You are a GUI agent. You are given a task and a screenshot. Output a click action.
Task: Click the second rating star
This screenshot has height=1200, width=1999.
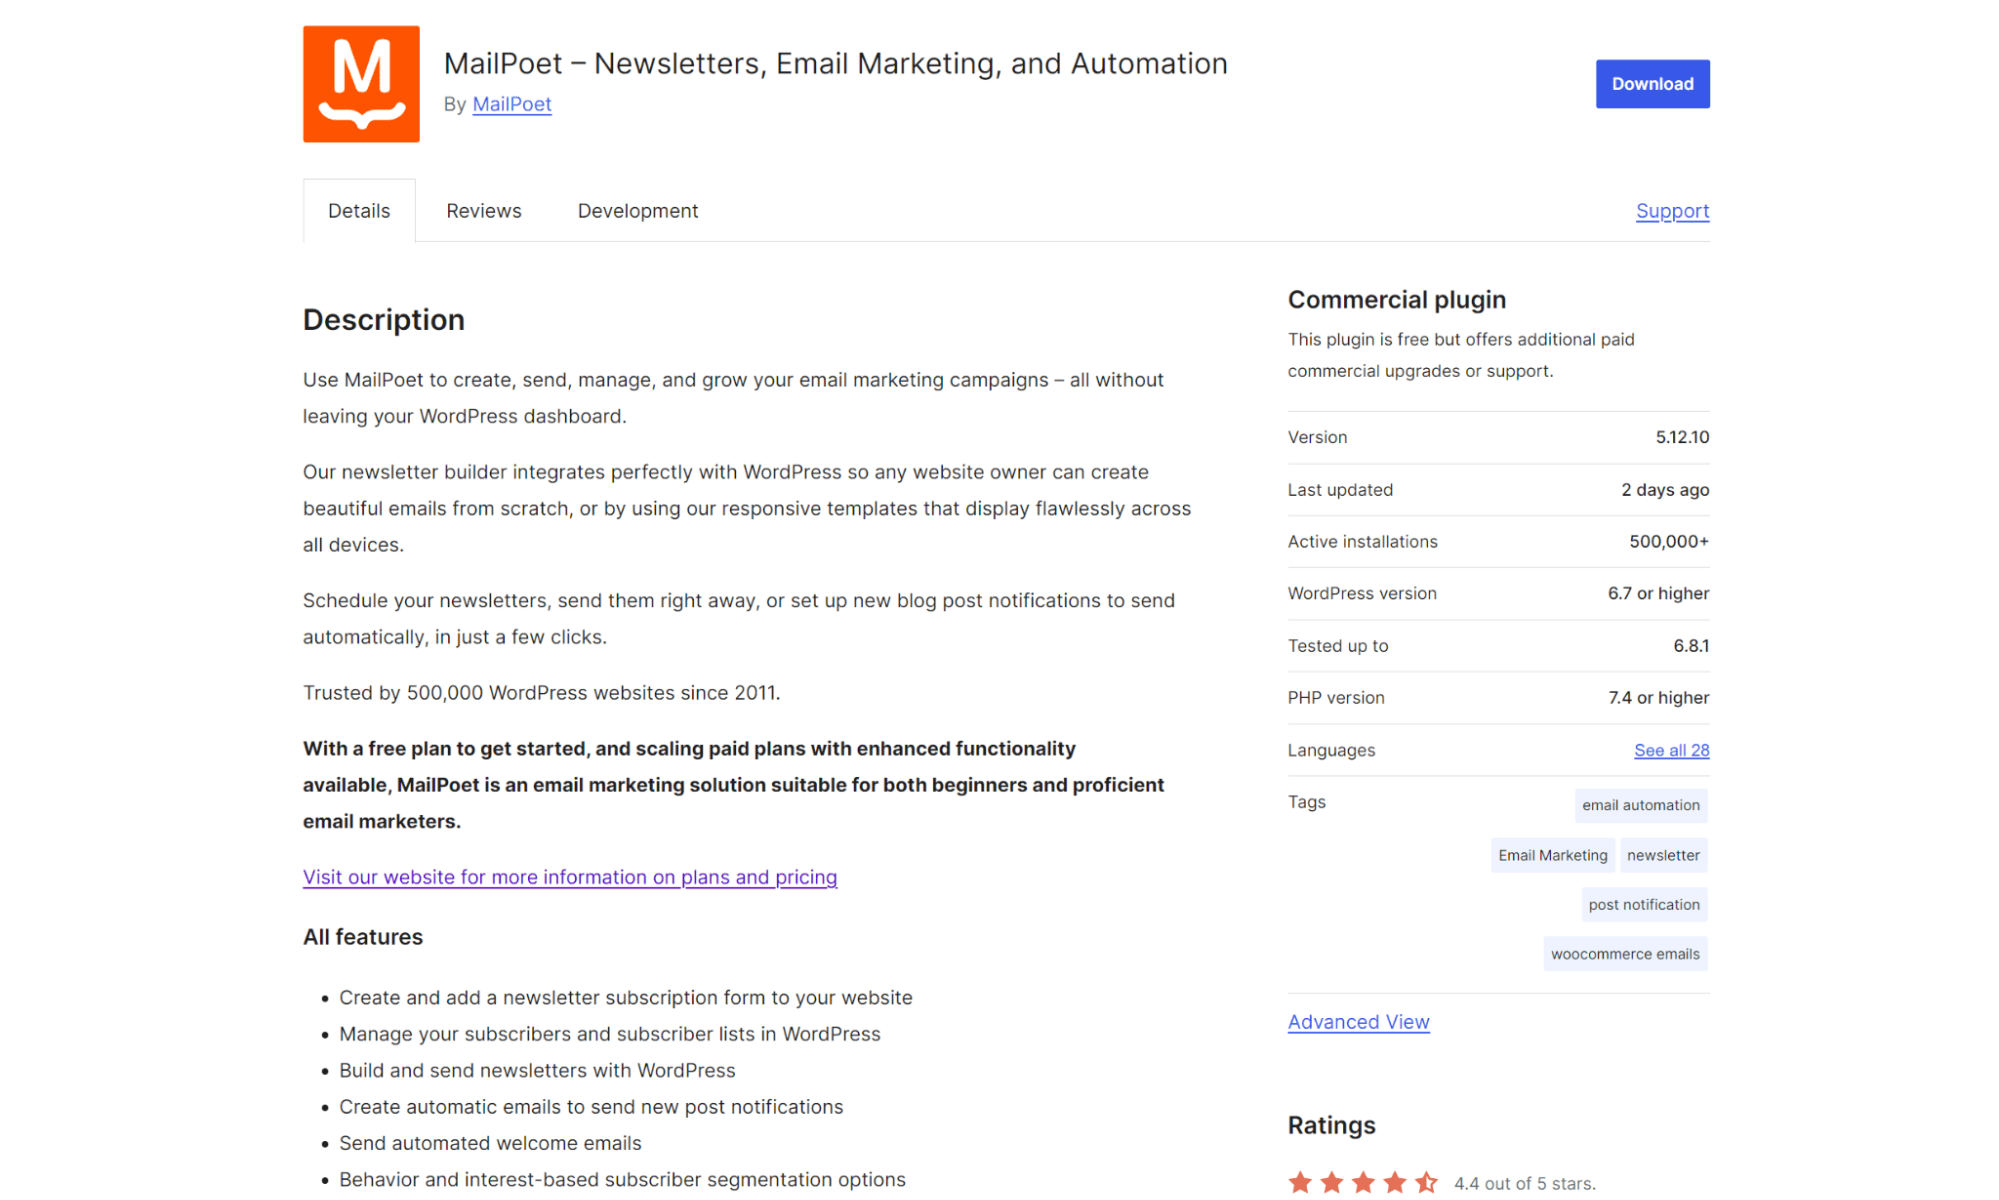(x=1331, y=1182)
